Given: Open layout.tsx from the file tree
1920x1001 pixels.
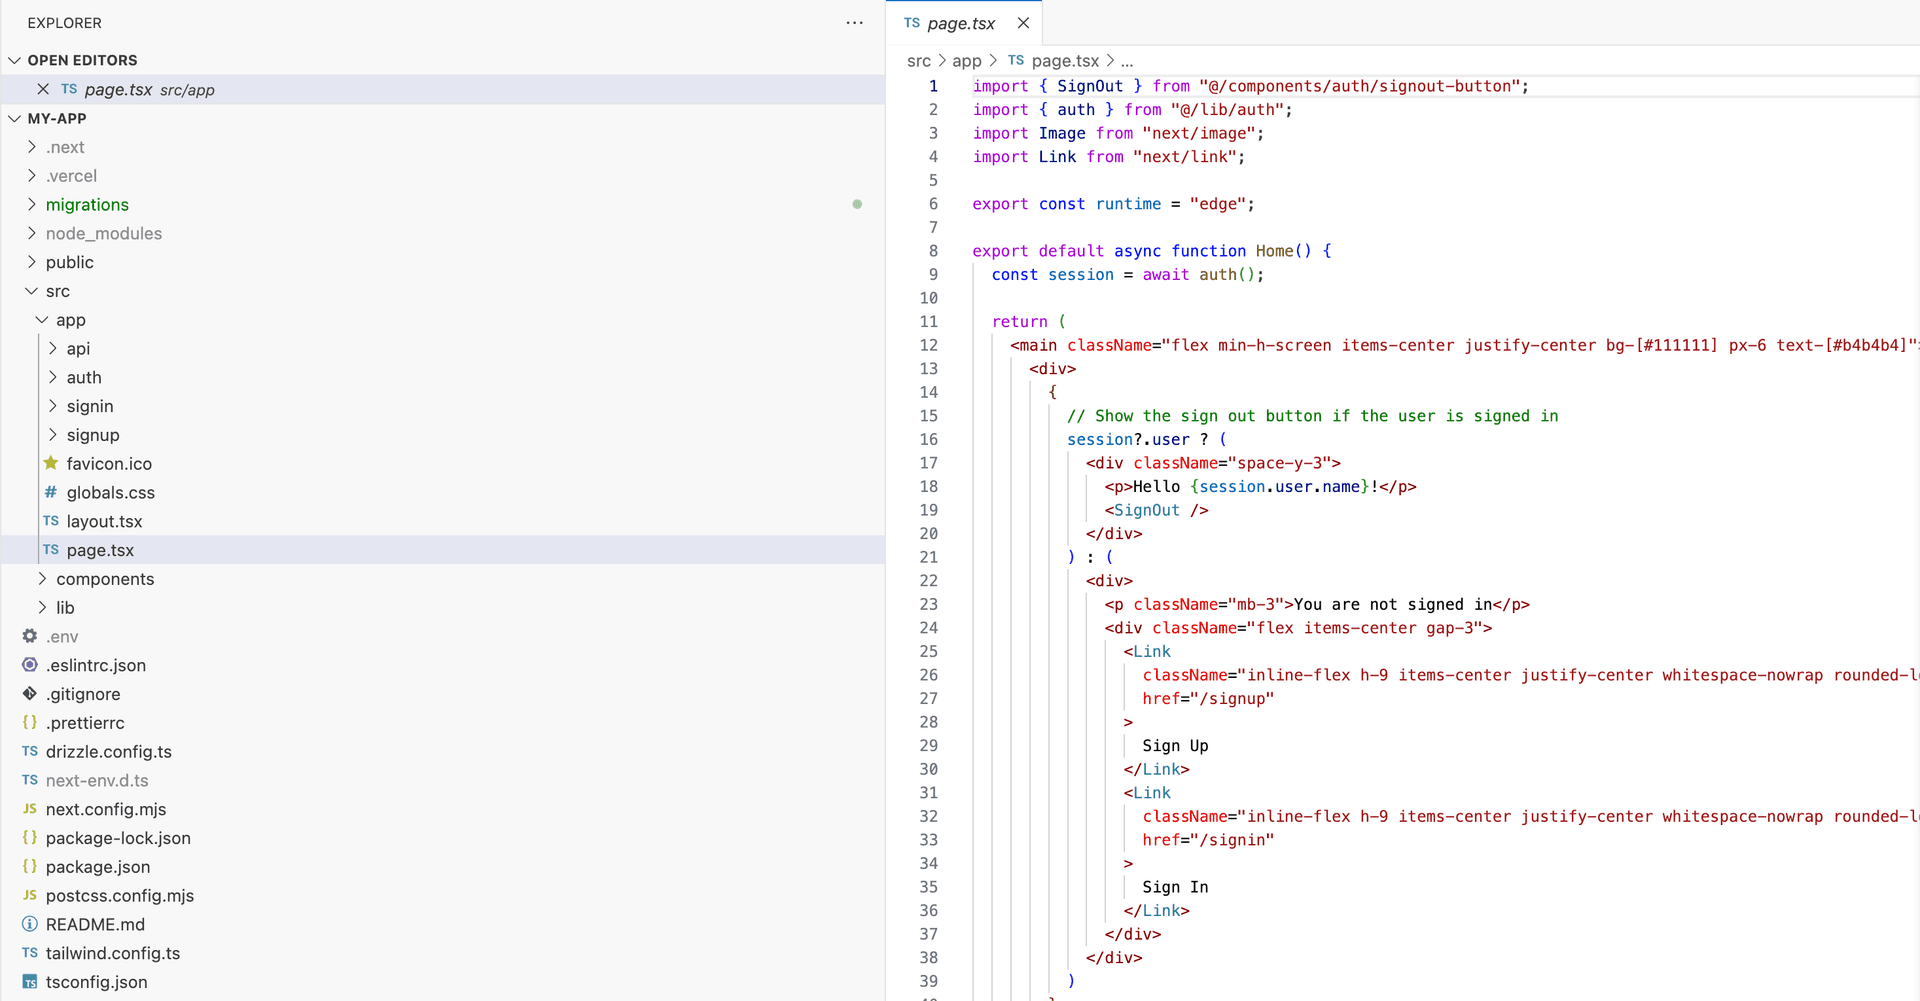Looking at the screenshot, I should tap(104, 521).
